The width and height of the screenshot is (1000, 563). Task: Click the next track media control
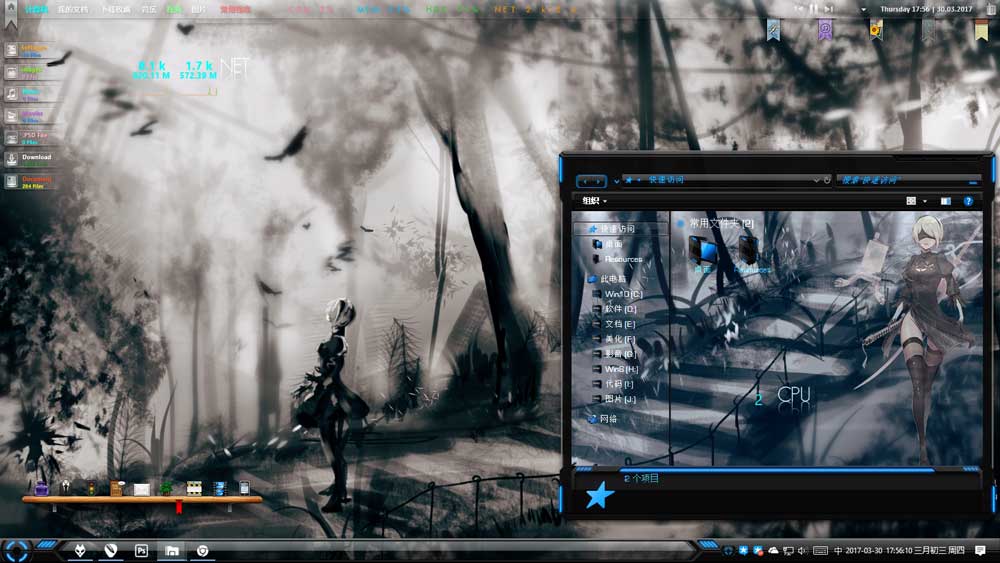click(x=828, y=9)
